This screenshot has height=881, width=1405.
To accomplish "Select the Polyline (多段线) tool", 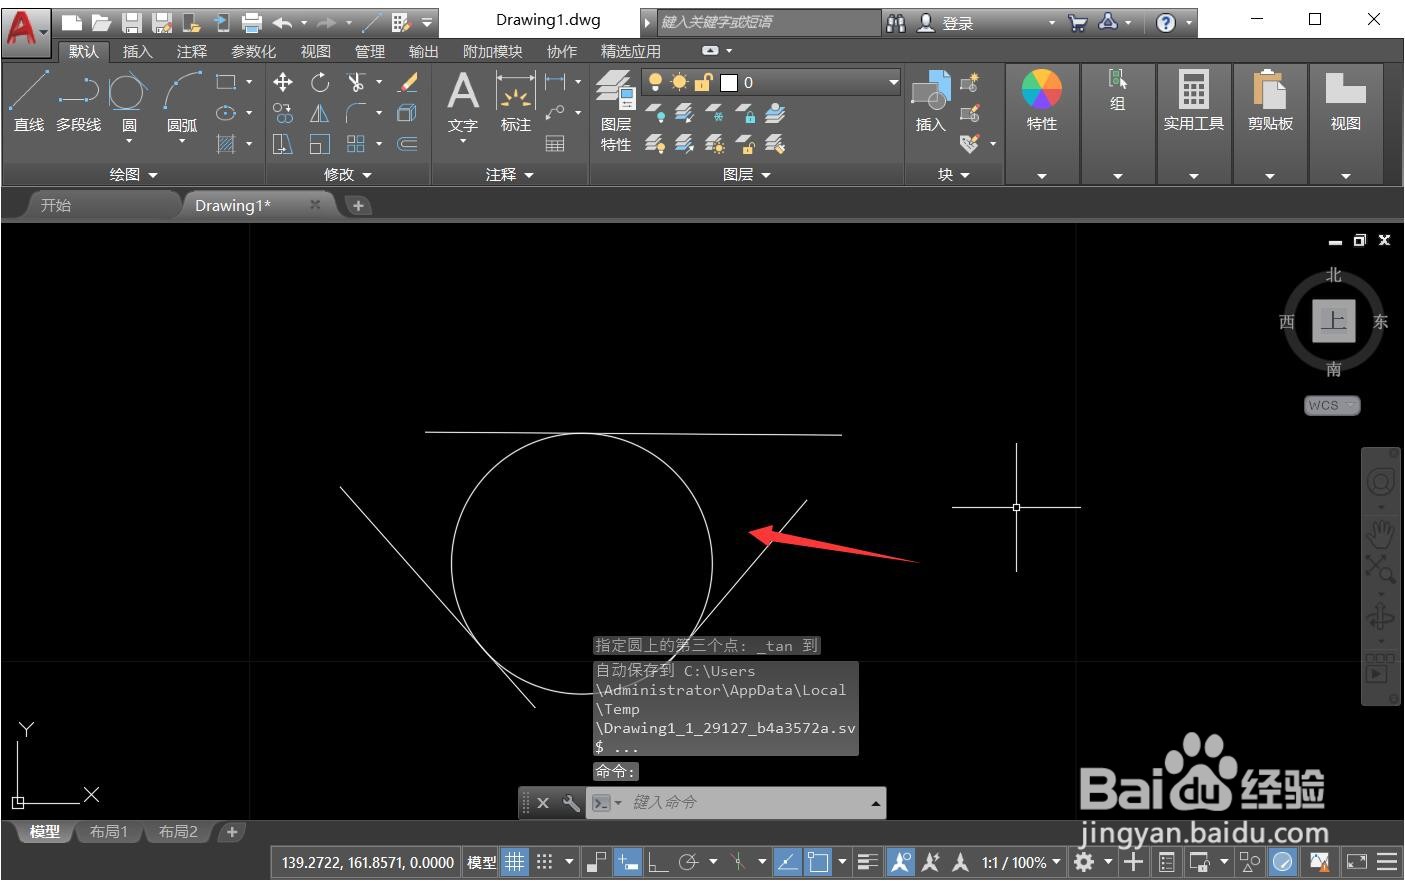I will (x=78, y=101).
